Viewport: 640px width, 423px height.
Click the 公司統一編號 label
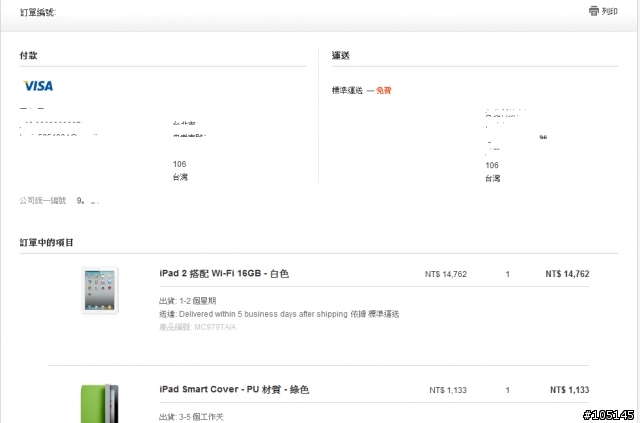(42, 200)
